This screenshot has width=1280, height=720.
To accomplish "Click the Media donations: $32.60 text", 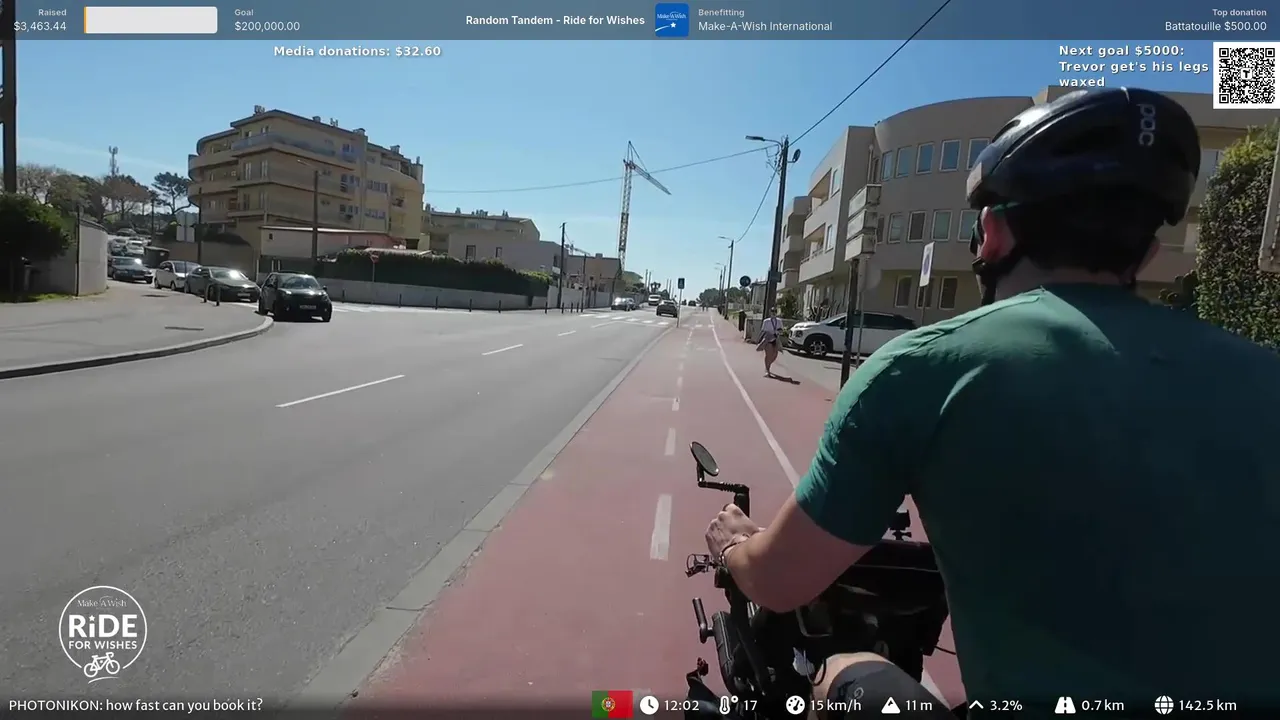I will (357, 51).
